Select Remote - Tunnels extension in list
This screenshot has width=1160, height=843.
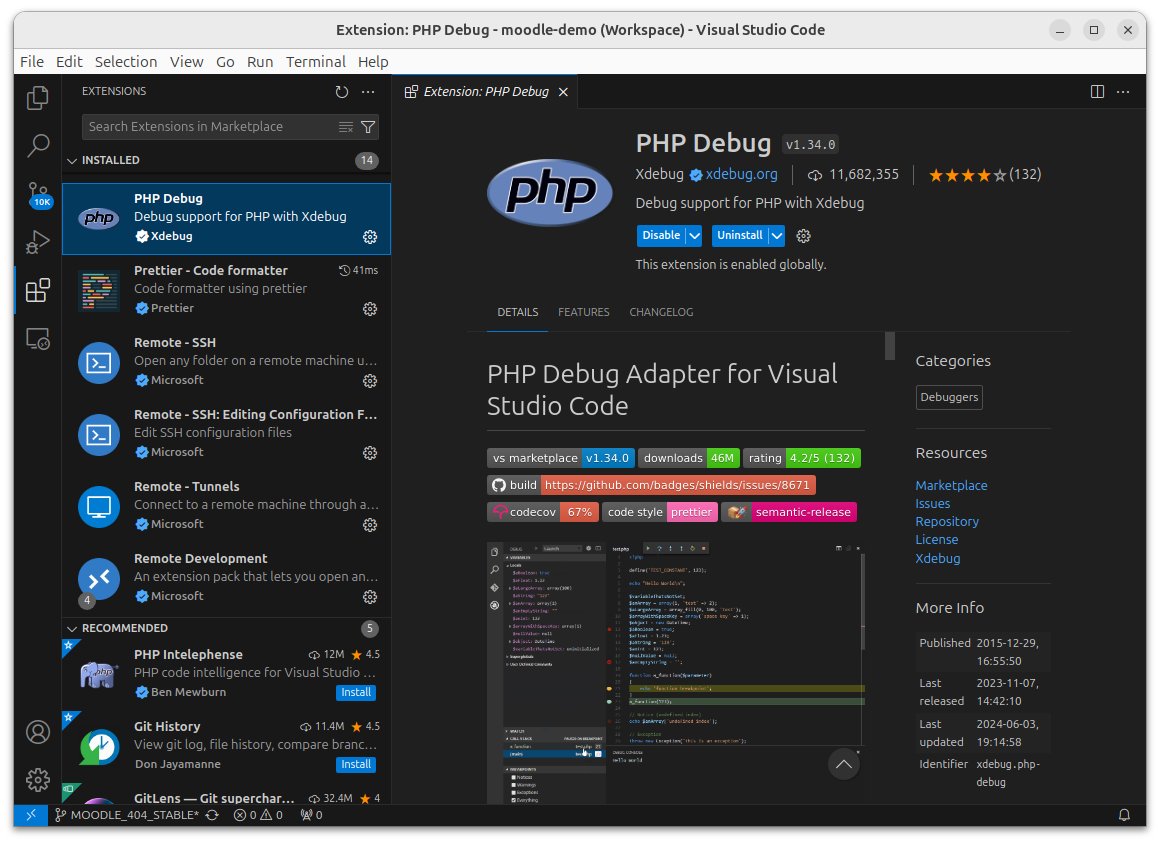tap(226, 507)
